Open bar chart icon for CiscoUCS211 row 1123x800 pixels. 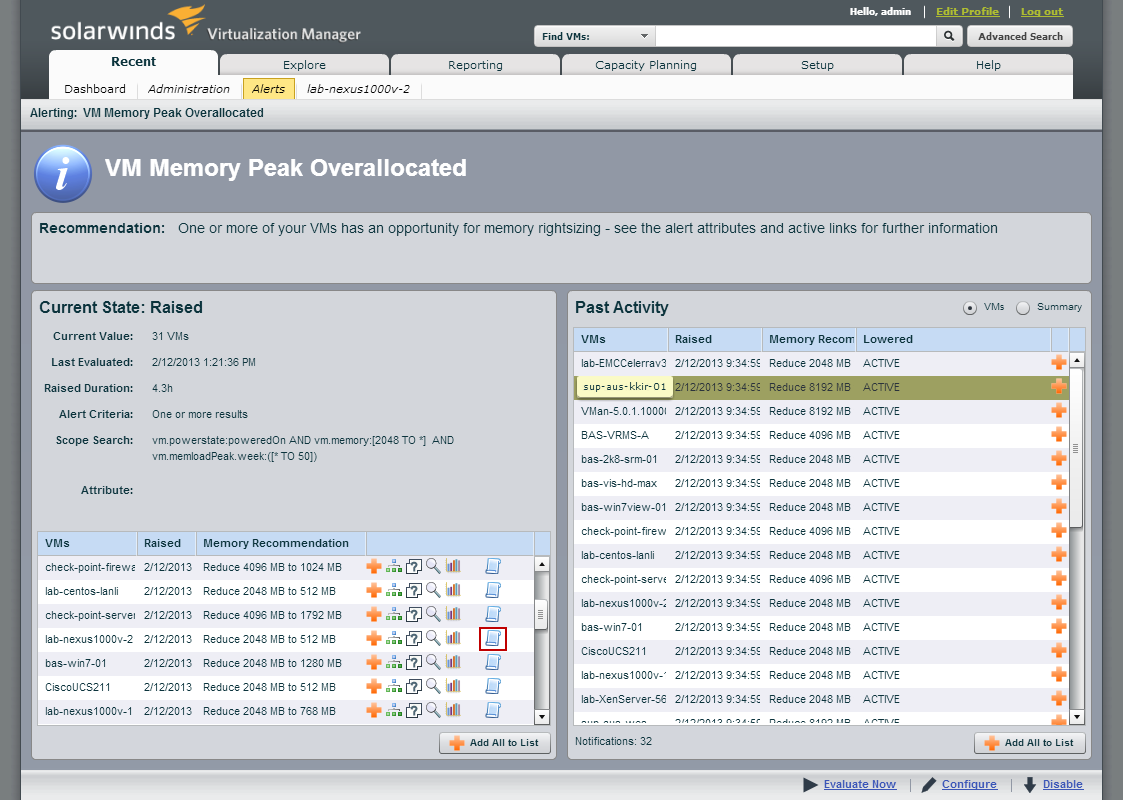(453, 687)
